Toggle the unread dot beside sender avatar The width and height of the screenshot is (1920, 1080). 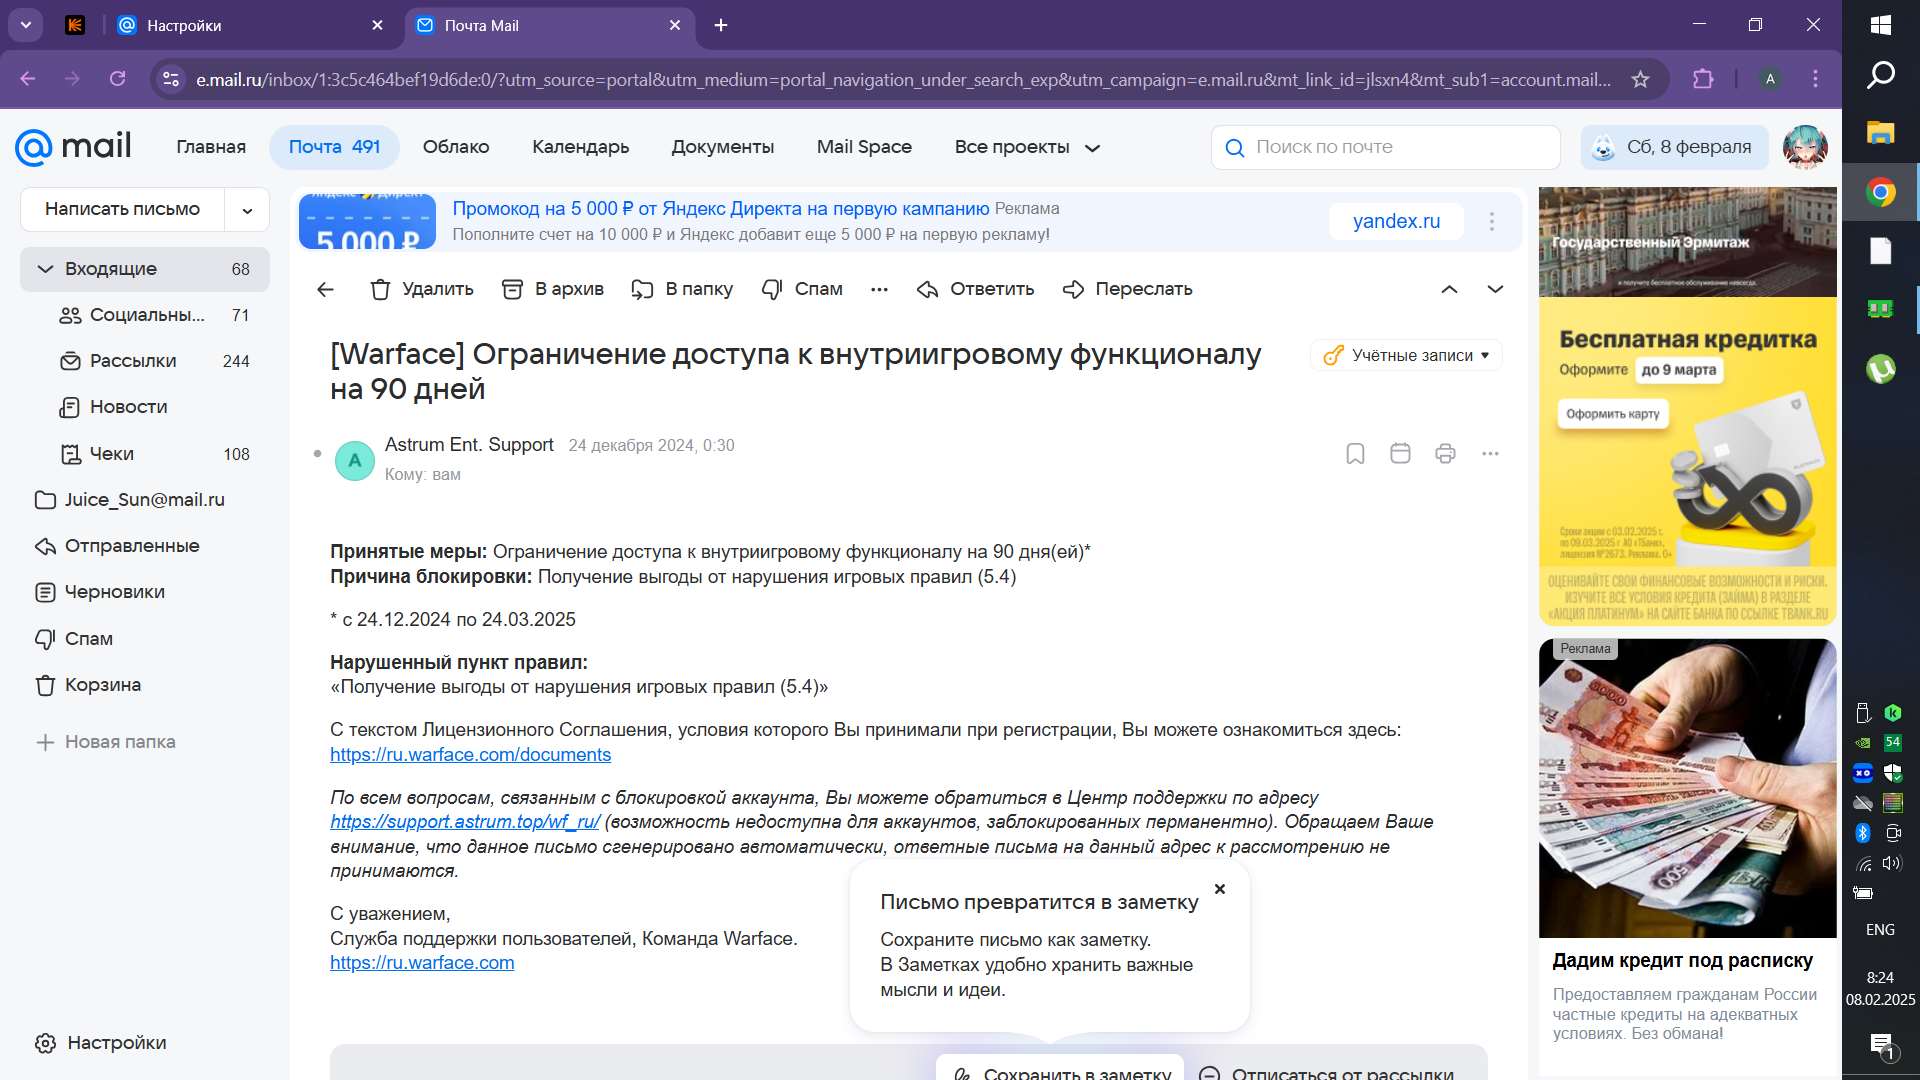[x=318, y=454]
